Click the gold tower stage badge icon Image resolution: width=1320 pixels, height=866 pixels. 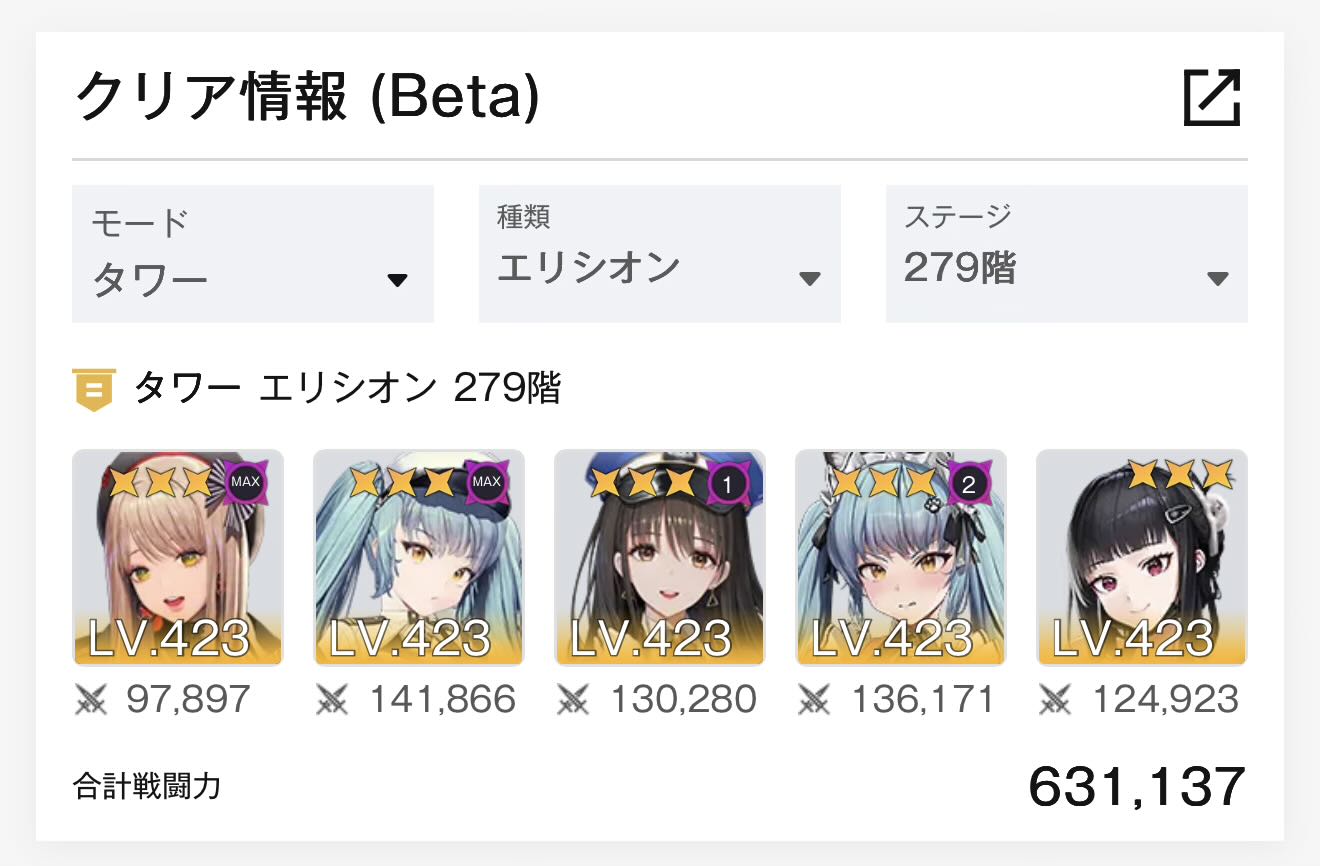pos(91,389)
